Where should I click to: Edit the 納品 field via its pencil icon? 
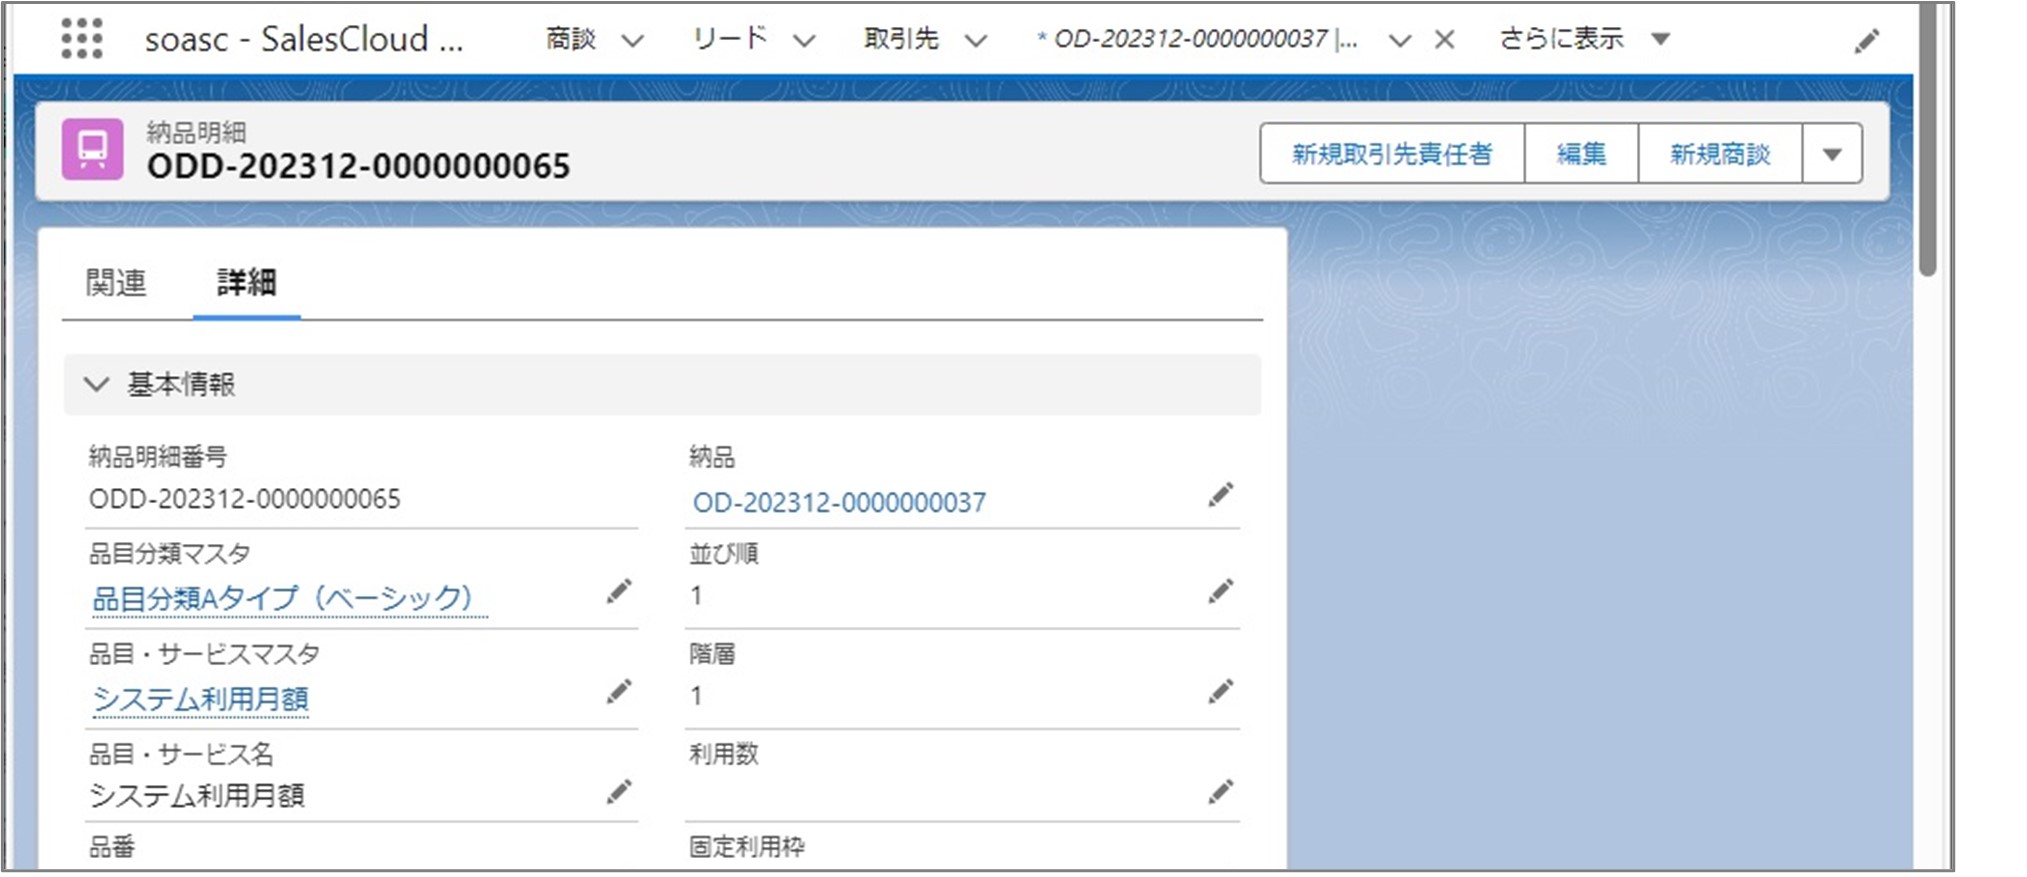[x=1220, y=495]
